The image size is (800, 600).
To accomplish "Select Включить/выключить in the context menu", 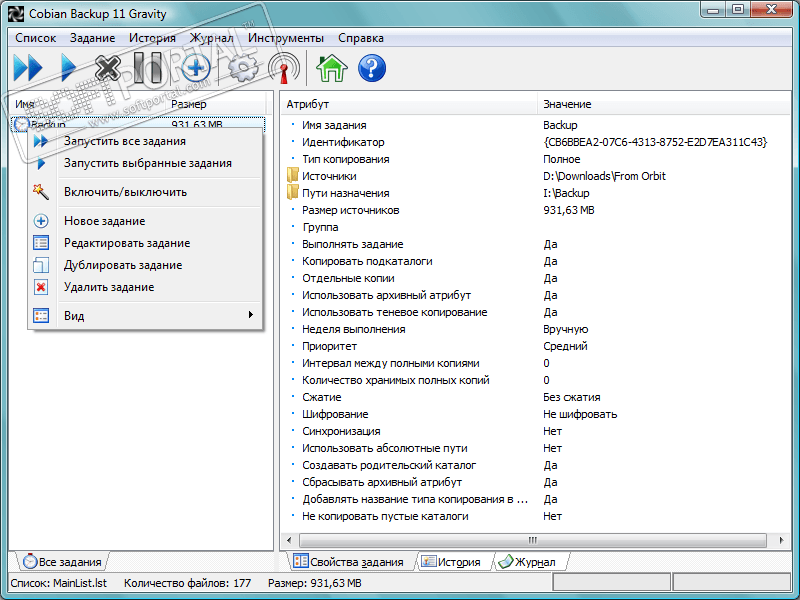I will (x=145, y=192).
